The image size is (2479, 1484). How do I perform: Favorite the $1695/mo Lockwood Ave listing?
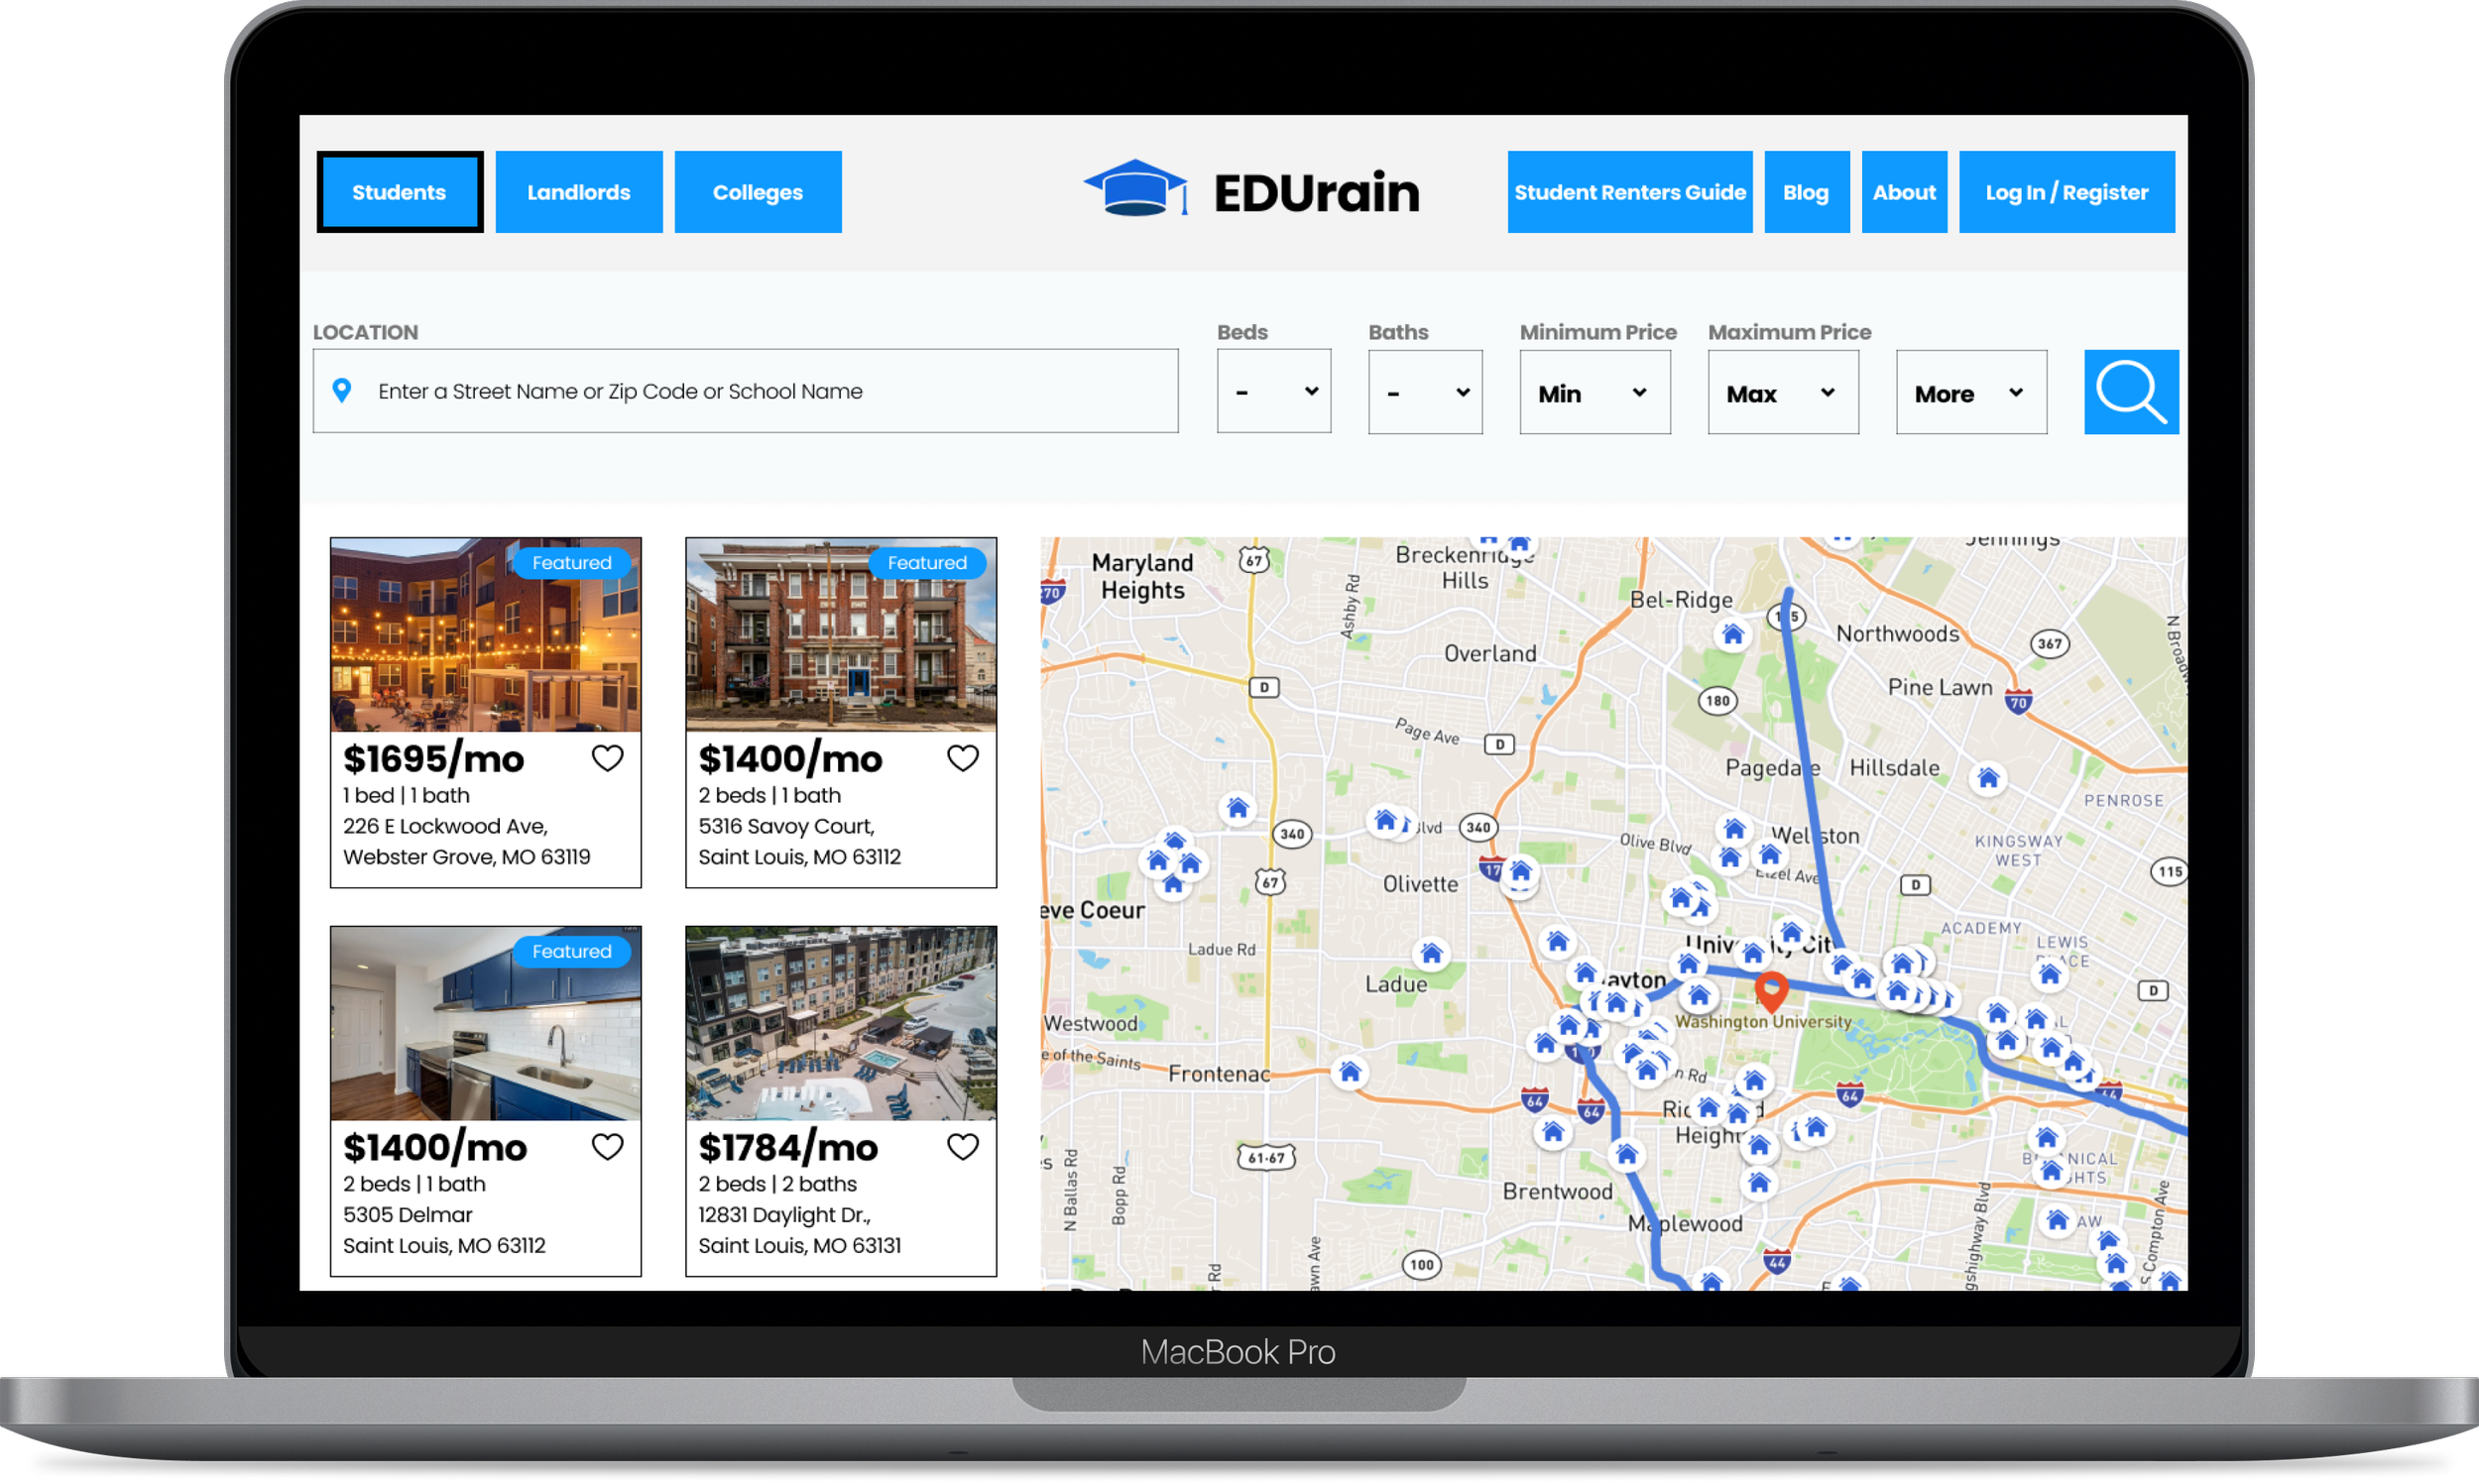pyautogui.click(x=607, y=758)
